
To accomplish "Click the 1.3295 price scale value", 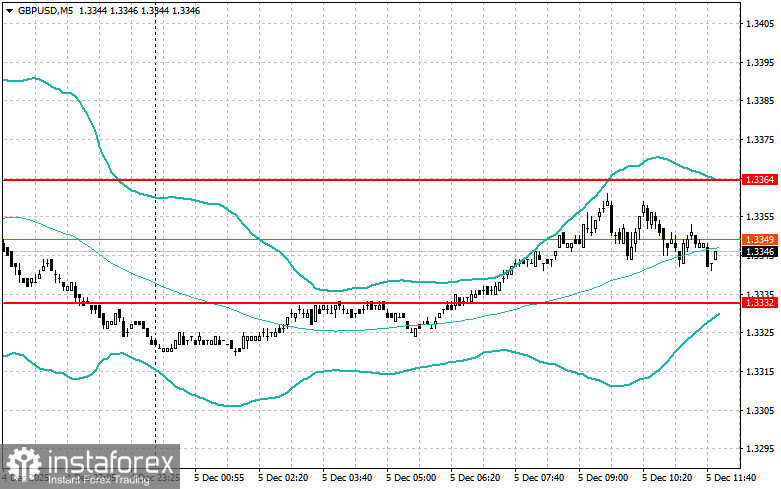I will (760, 449).
